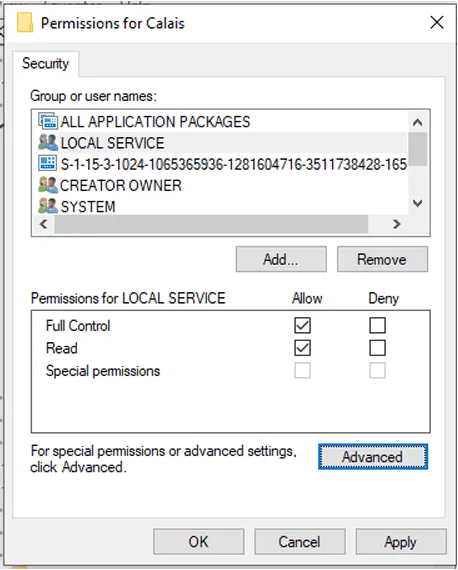Click the Cancel button
The height and width of the screenshot is (570, 458).
tap(300, 542)
